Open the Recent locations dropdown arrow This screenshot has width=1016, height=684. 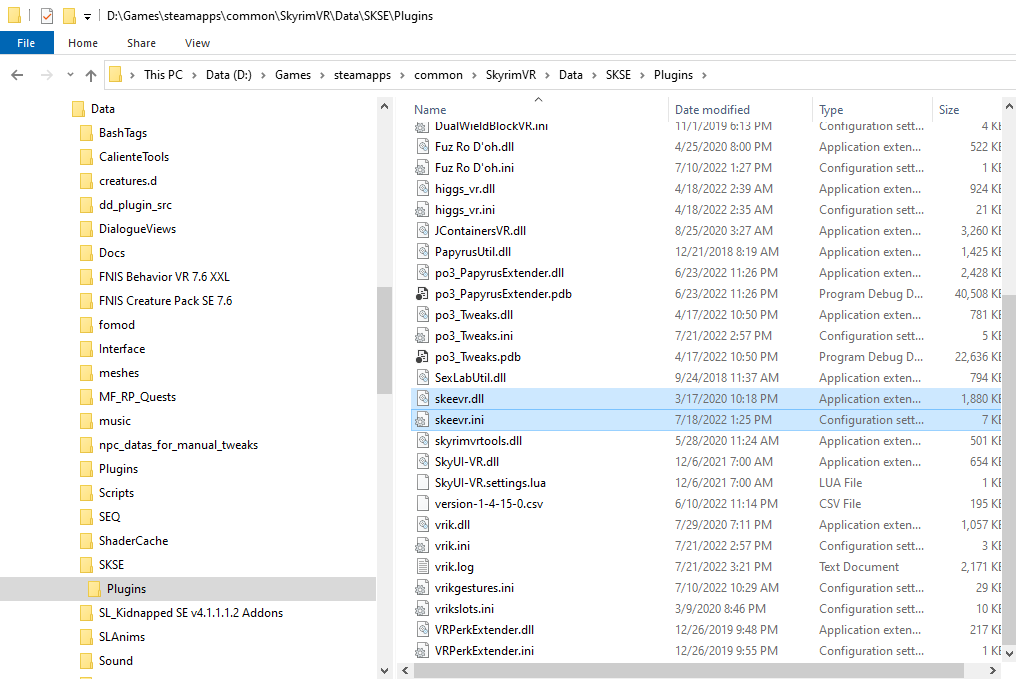pyautogui.click(x=70, y=75)
